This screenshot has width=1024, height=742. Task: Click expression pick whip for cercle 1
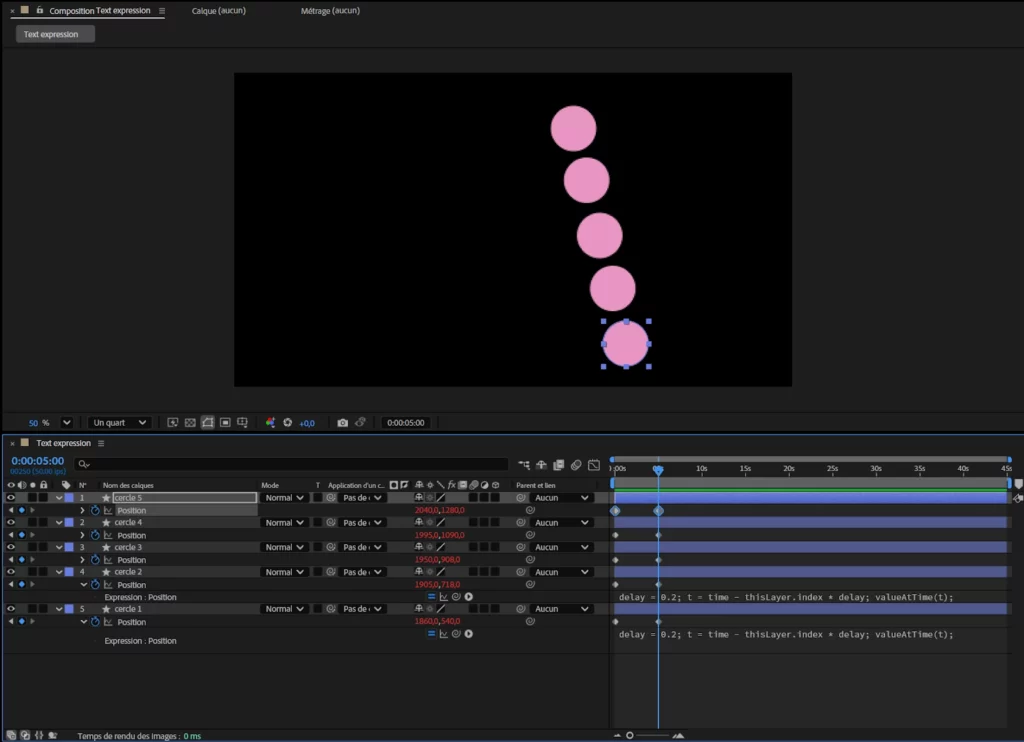coord(456,634)
